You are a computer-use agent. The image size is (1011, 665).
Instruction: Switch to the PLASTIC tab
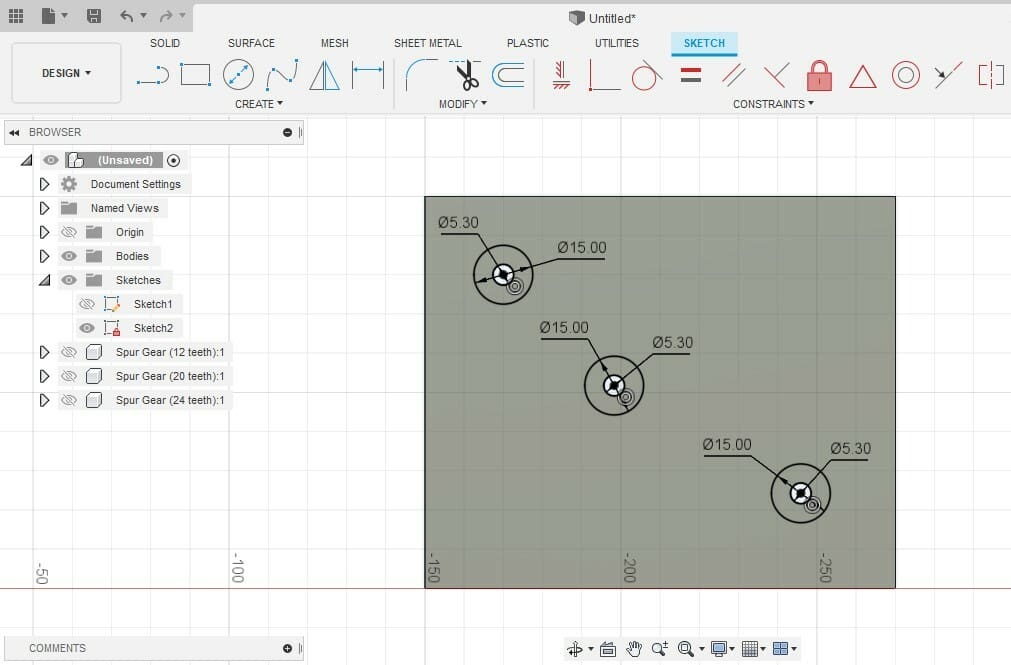(x=528, y=43)
